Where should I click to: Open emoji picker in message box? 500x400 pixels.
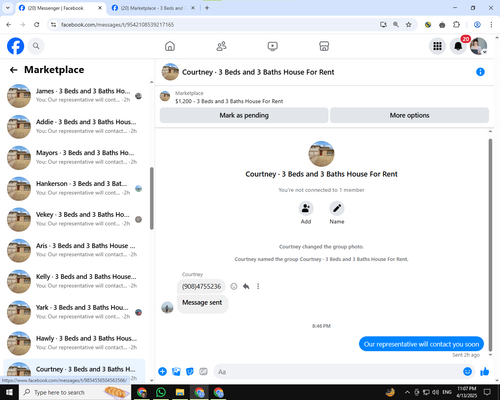pyautogui.click(x=467, y=371)
